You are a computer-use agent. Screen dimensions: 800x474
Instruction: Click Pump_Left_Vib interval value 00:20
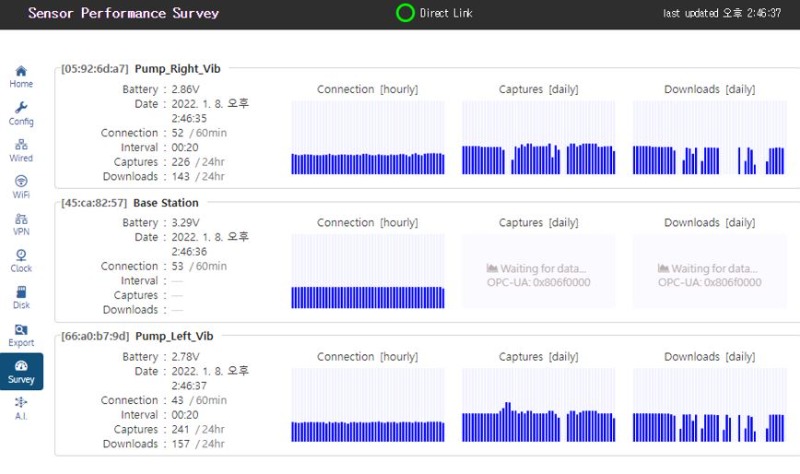pos(185,415)
